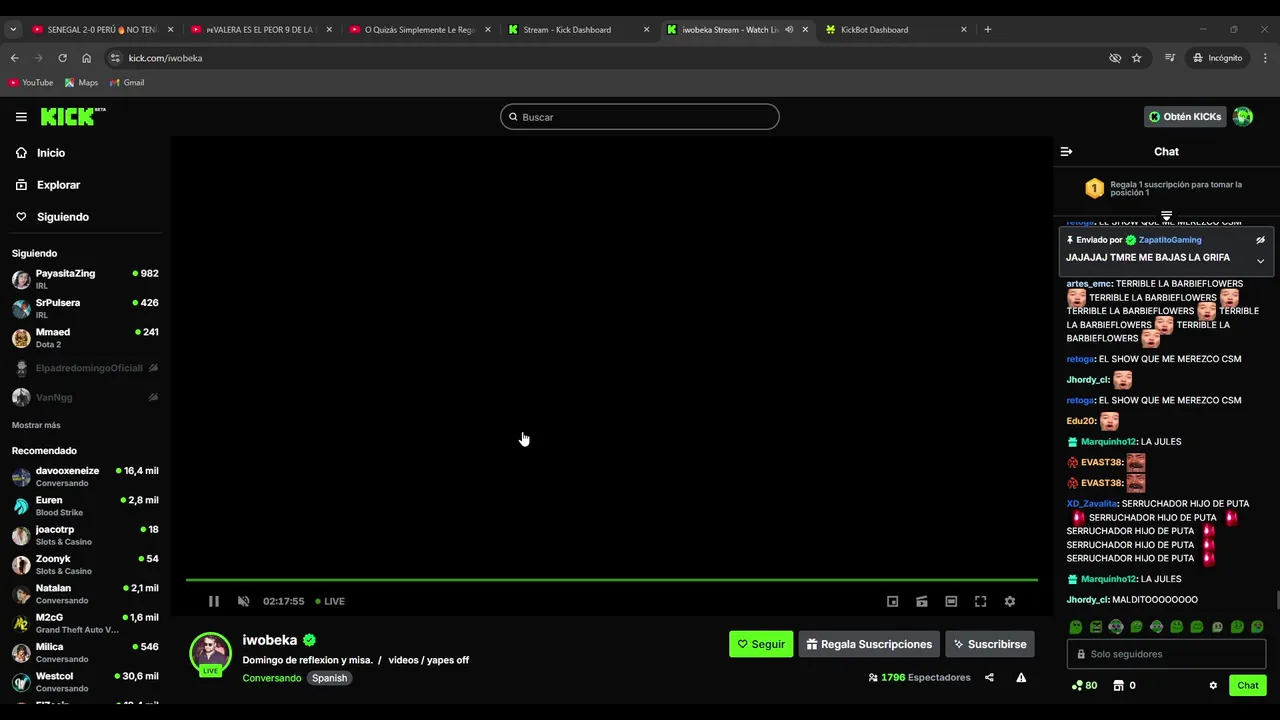Open the chat settings gear
Image resolution: width=1280 pixels, height=720 pixels.
tap(1213, 686)
